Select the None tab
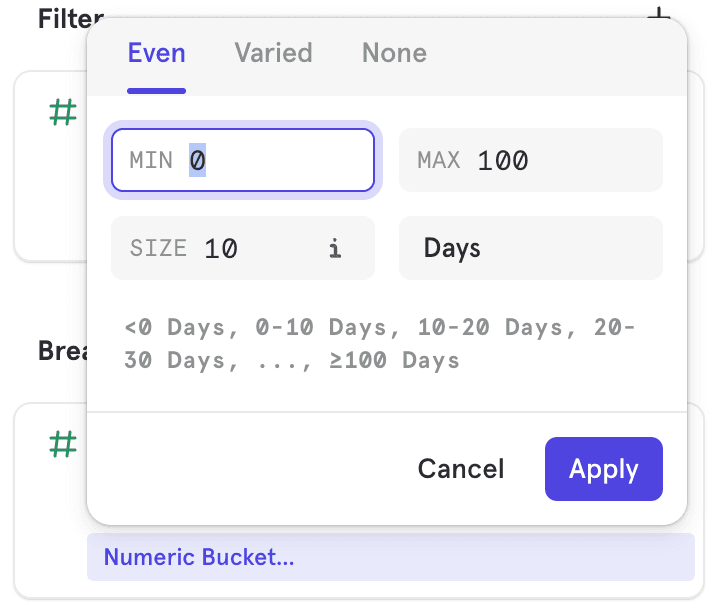Screen dimensions: 724x616 click(x=394, y=53)
